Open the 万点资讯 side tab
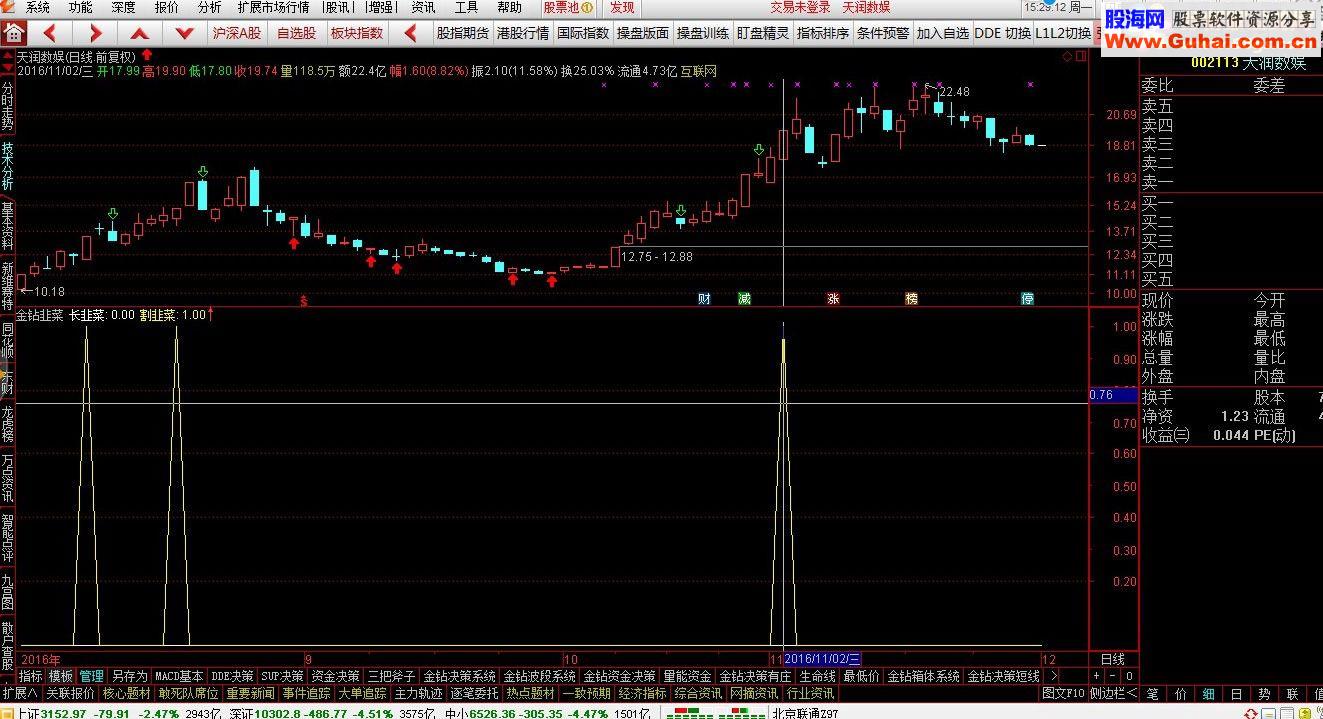 [8, 478]
